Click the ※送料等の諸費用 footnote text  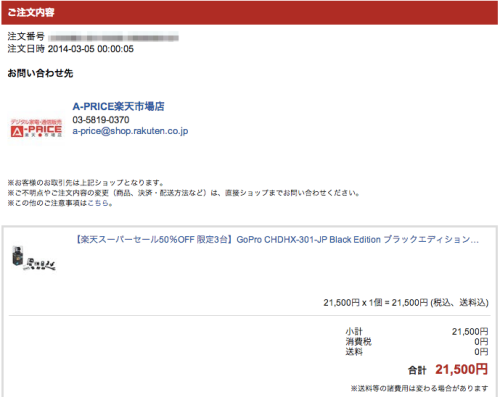tap(419, 388)
